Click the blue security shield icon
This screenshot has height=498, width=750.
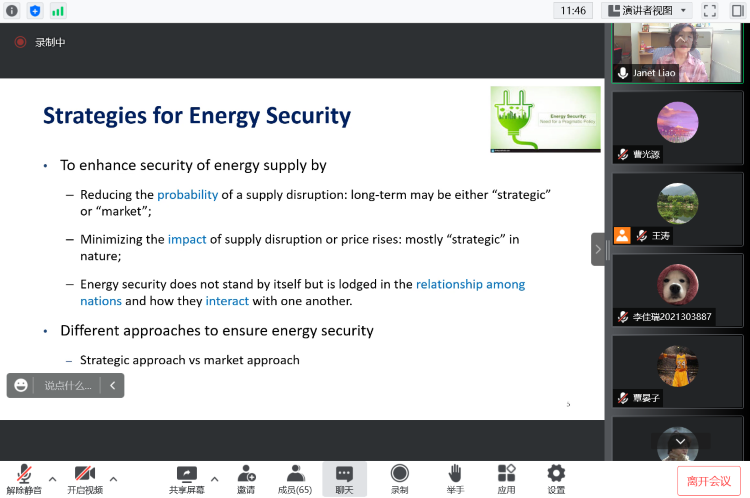click(x=35, y=10)
